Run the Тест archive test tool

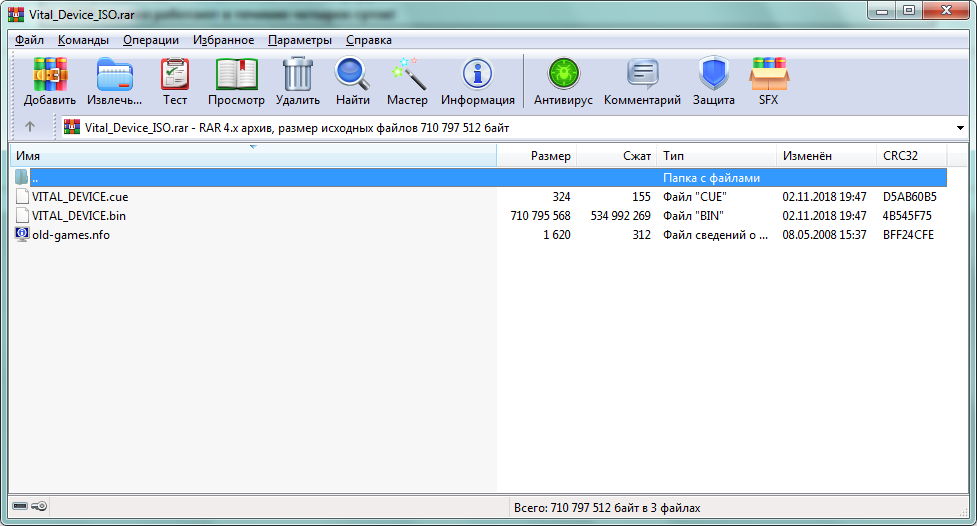tap(175, 74)
